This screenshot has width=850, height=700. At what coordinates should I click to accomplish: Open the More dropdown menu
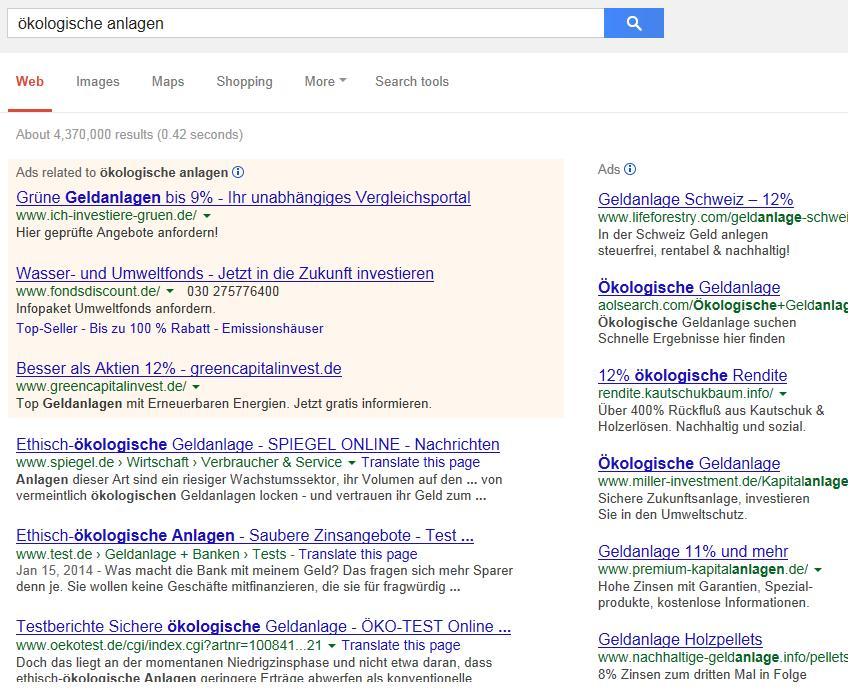(x=325, y=82)
